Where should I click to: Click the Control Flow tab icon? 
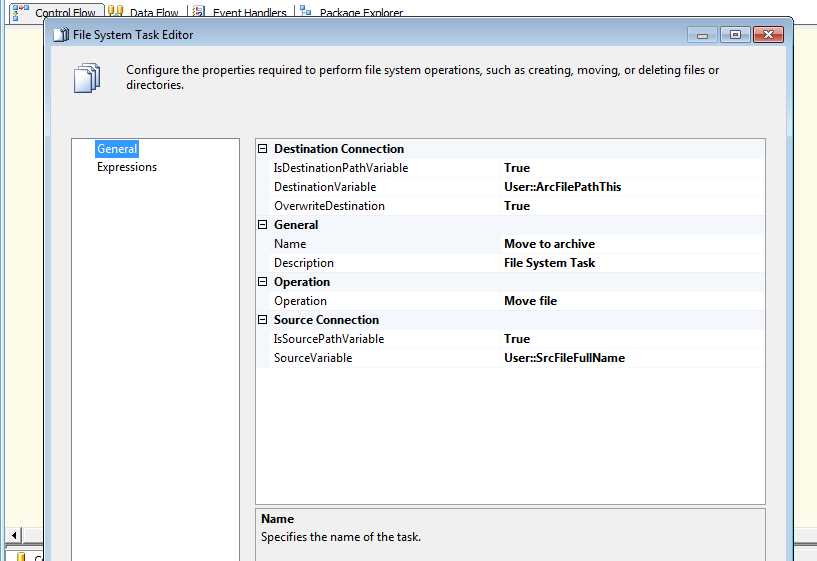tap(20, 12)
